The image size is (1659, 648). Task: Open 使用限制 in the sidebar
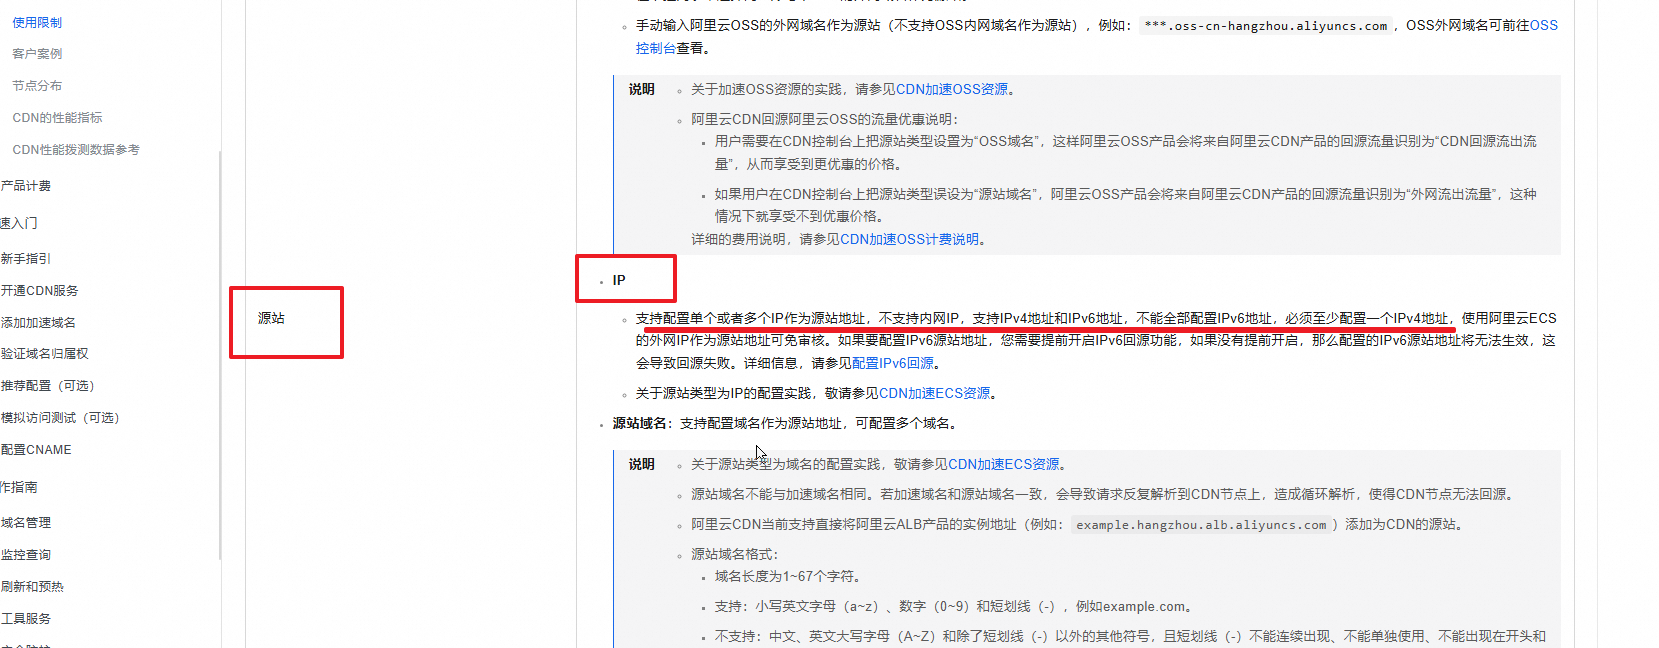click(x=37, y=22)
